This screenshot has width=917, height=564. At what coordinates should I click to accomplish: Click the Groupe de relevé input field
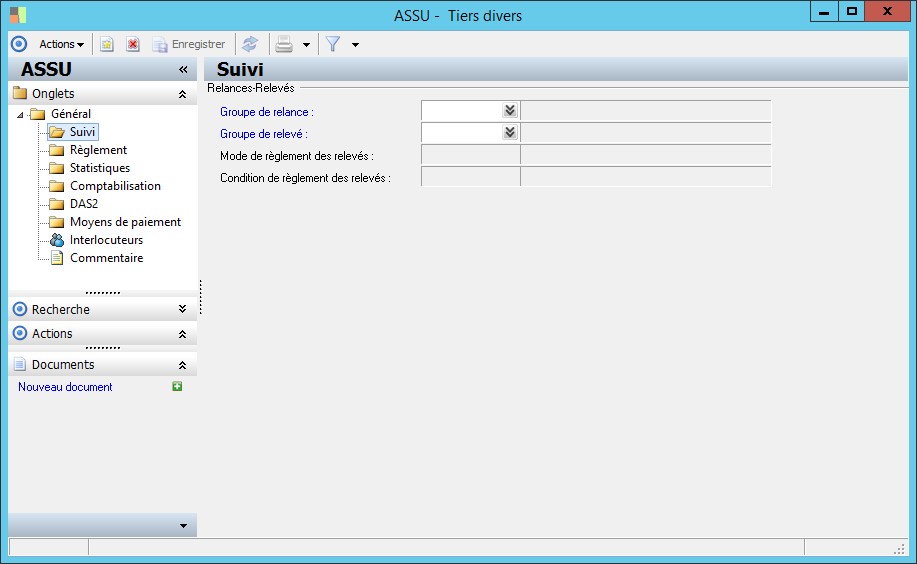tap(462, 133)
